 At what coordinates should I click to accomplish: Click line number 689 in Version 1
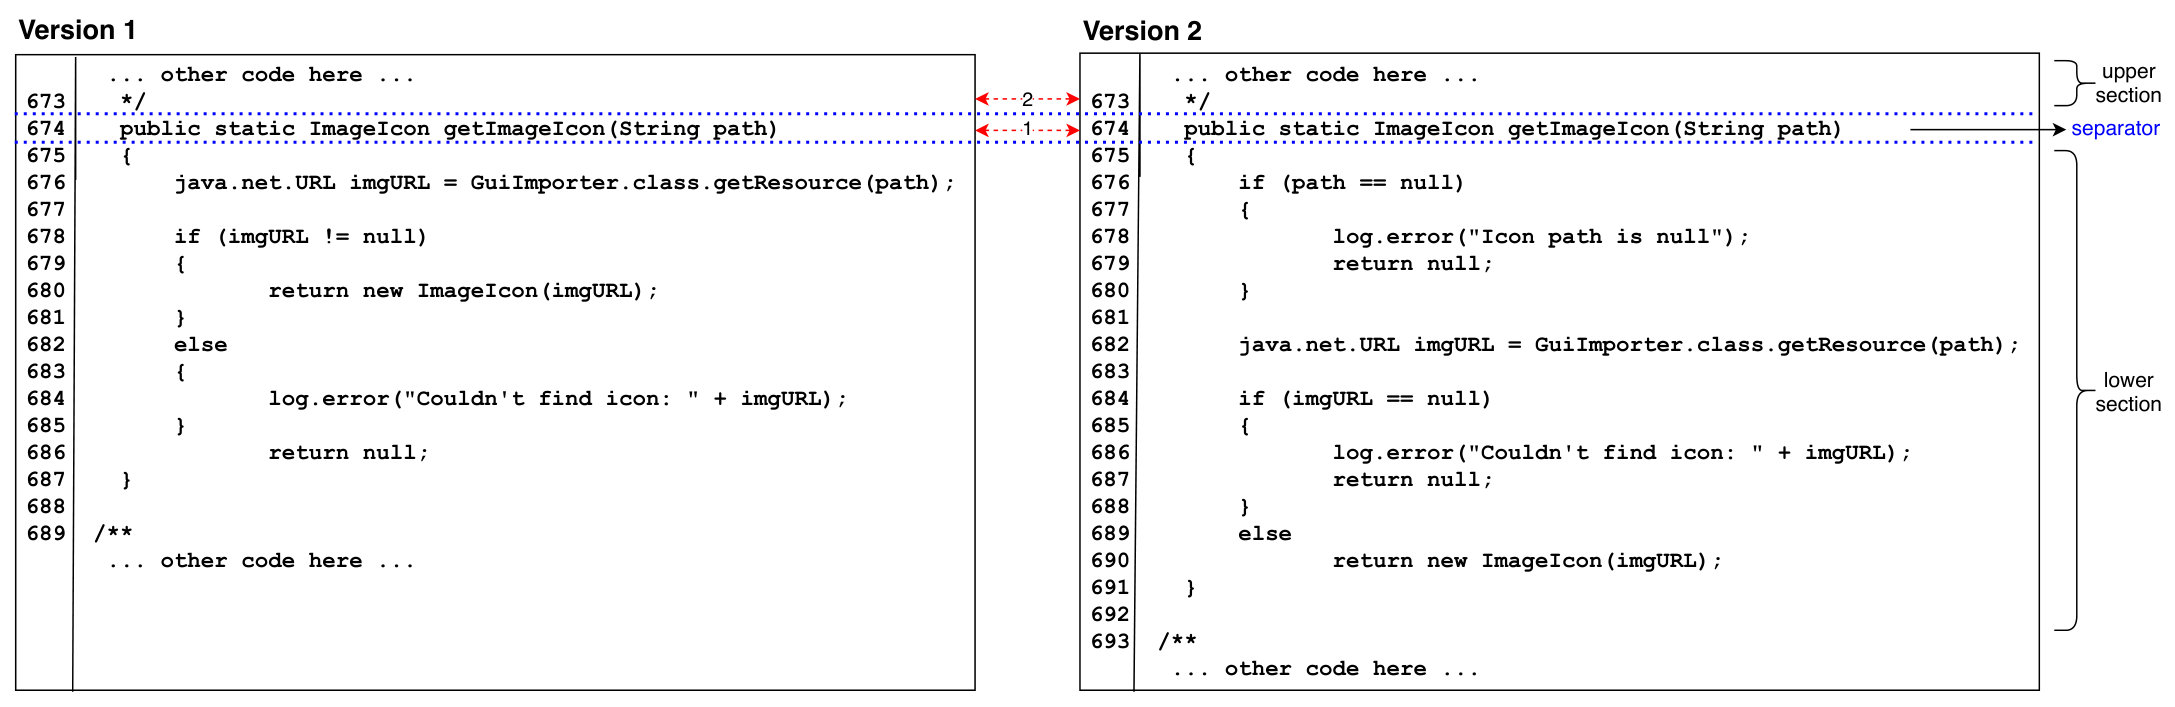click(x=46, y=533)
